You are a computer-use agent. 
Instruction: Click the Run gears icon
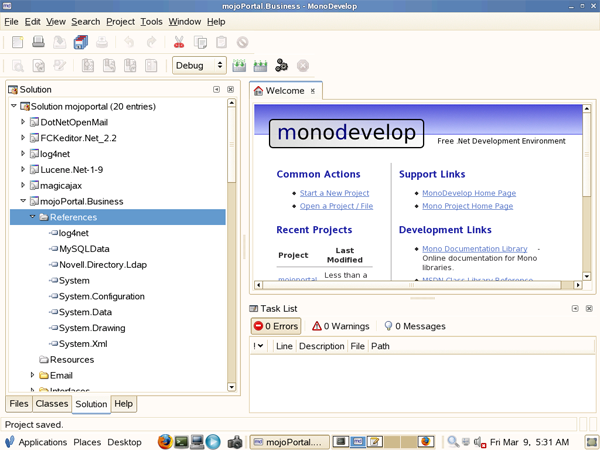[282, 66]
